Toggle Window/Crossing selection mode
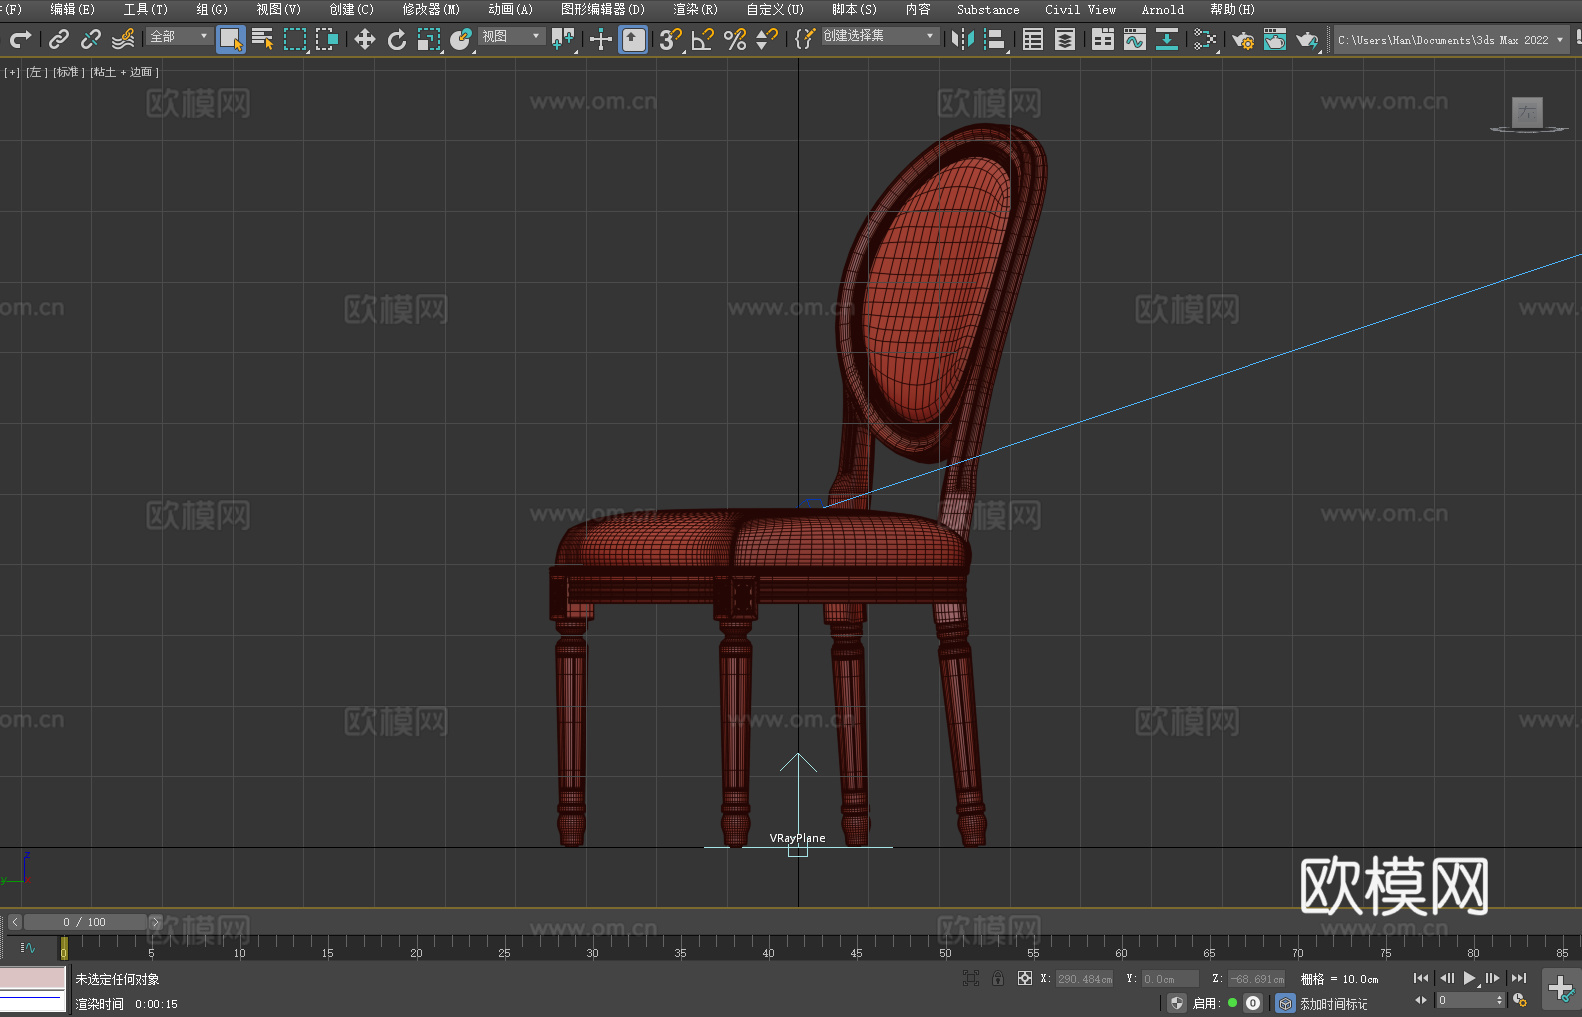Image resolution: width=1582 pixels, height=1017 pixels. point(327,39)
